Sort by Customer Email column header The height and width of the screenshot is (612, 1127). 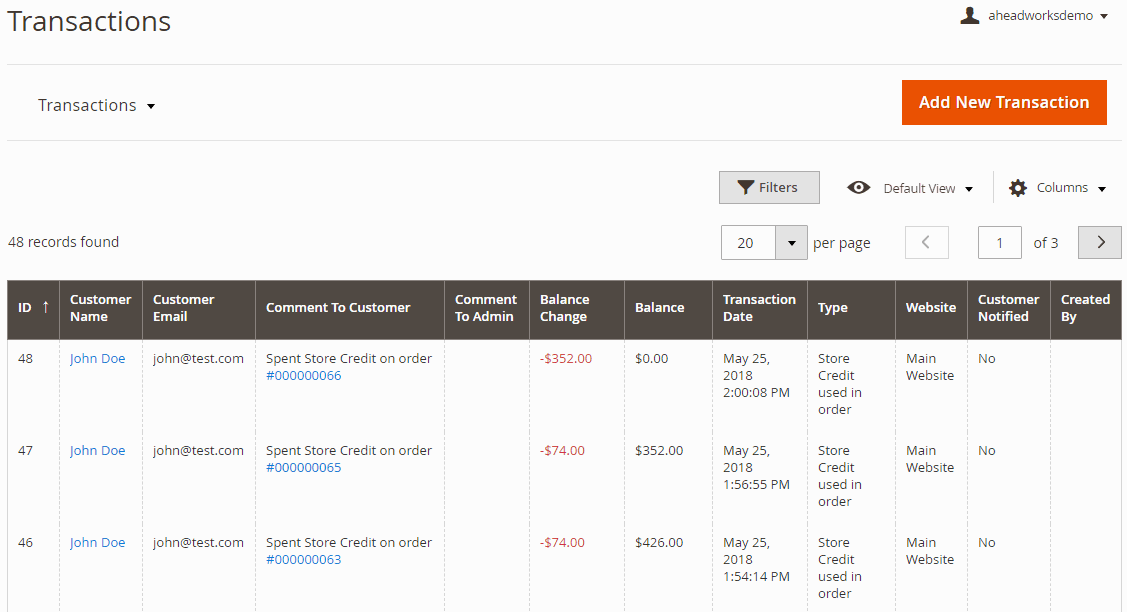198,308
